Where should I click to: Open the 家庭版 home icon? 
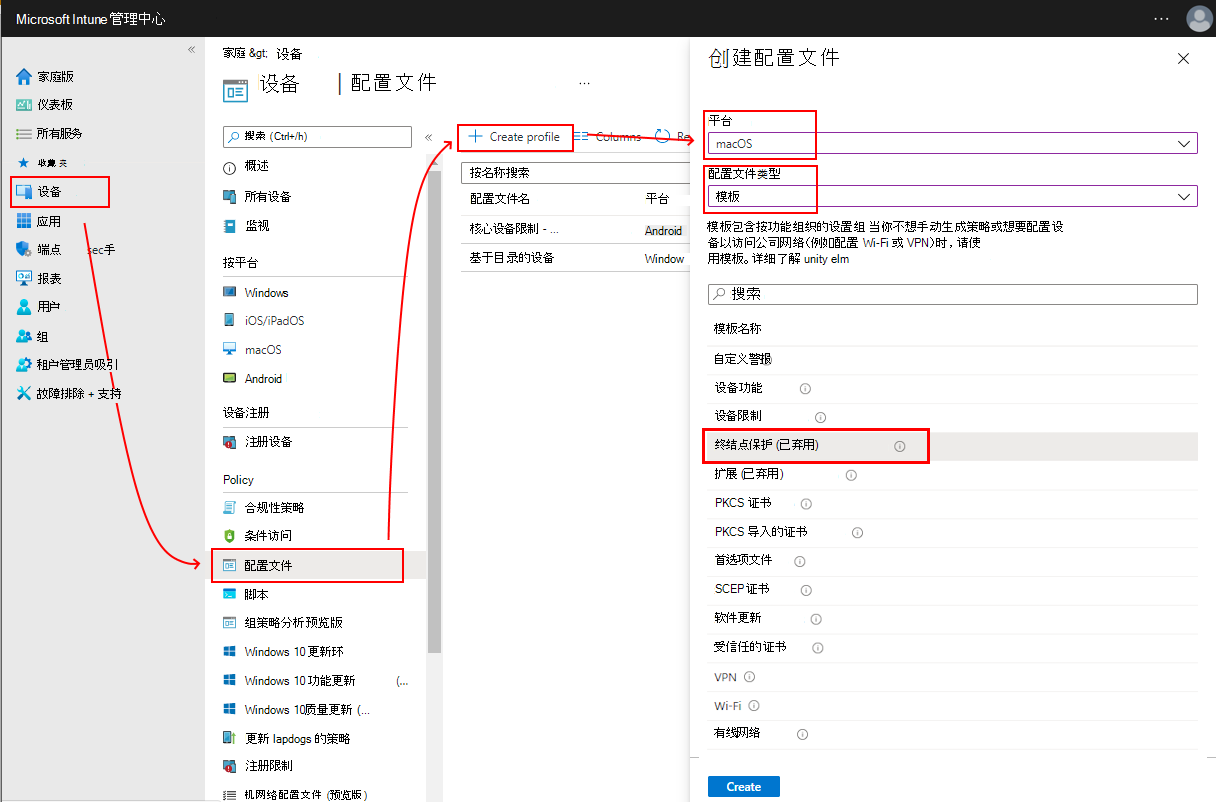[x=24, y=76]
